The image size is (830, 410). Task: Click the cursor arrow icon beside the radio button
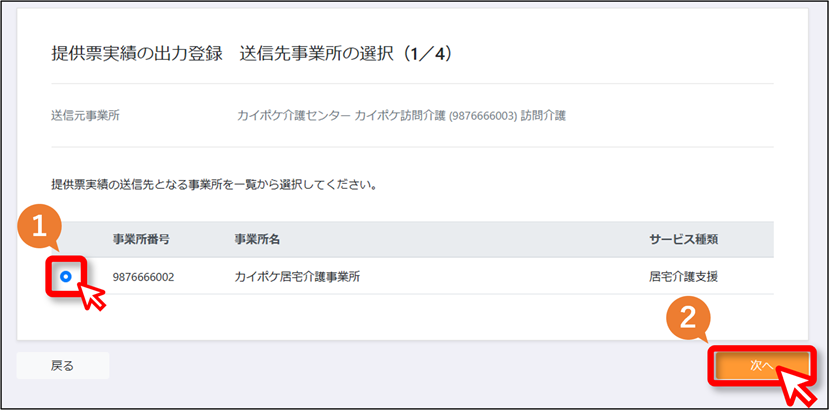[92, 296]
